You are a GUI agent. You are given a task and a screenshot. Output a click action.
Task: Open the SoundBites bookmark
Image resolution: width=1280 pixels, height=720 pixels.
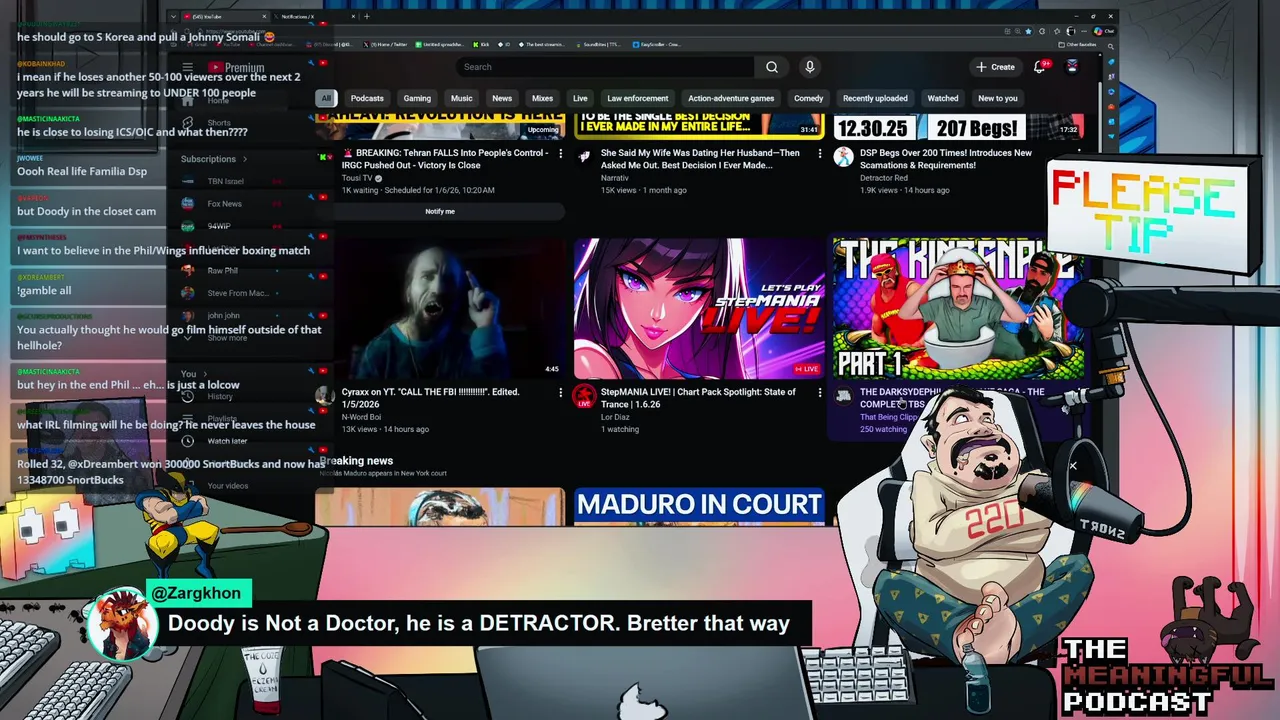click(x=596, y=44)
